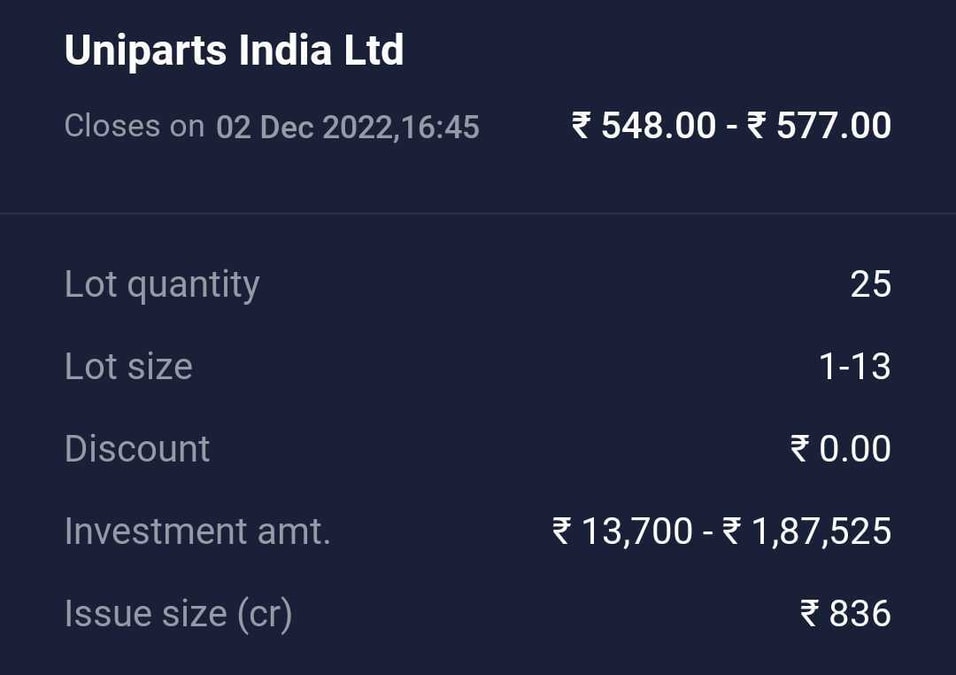
Task: Click the Discount label
Action: [137, 449]
